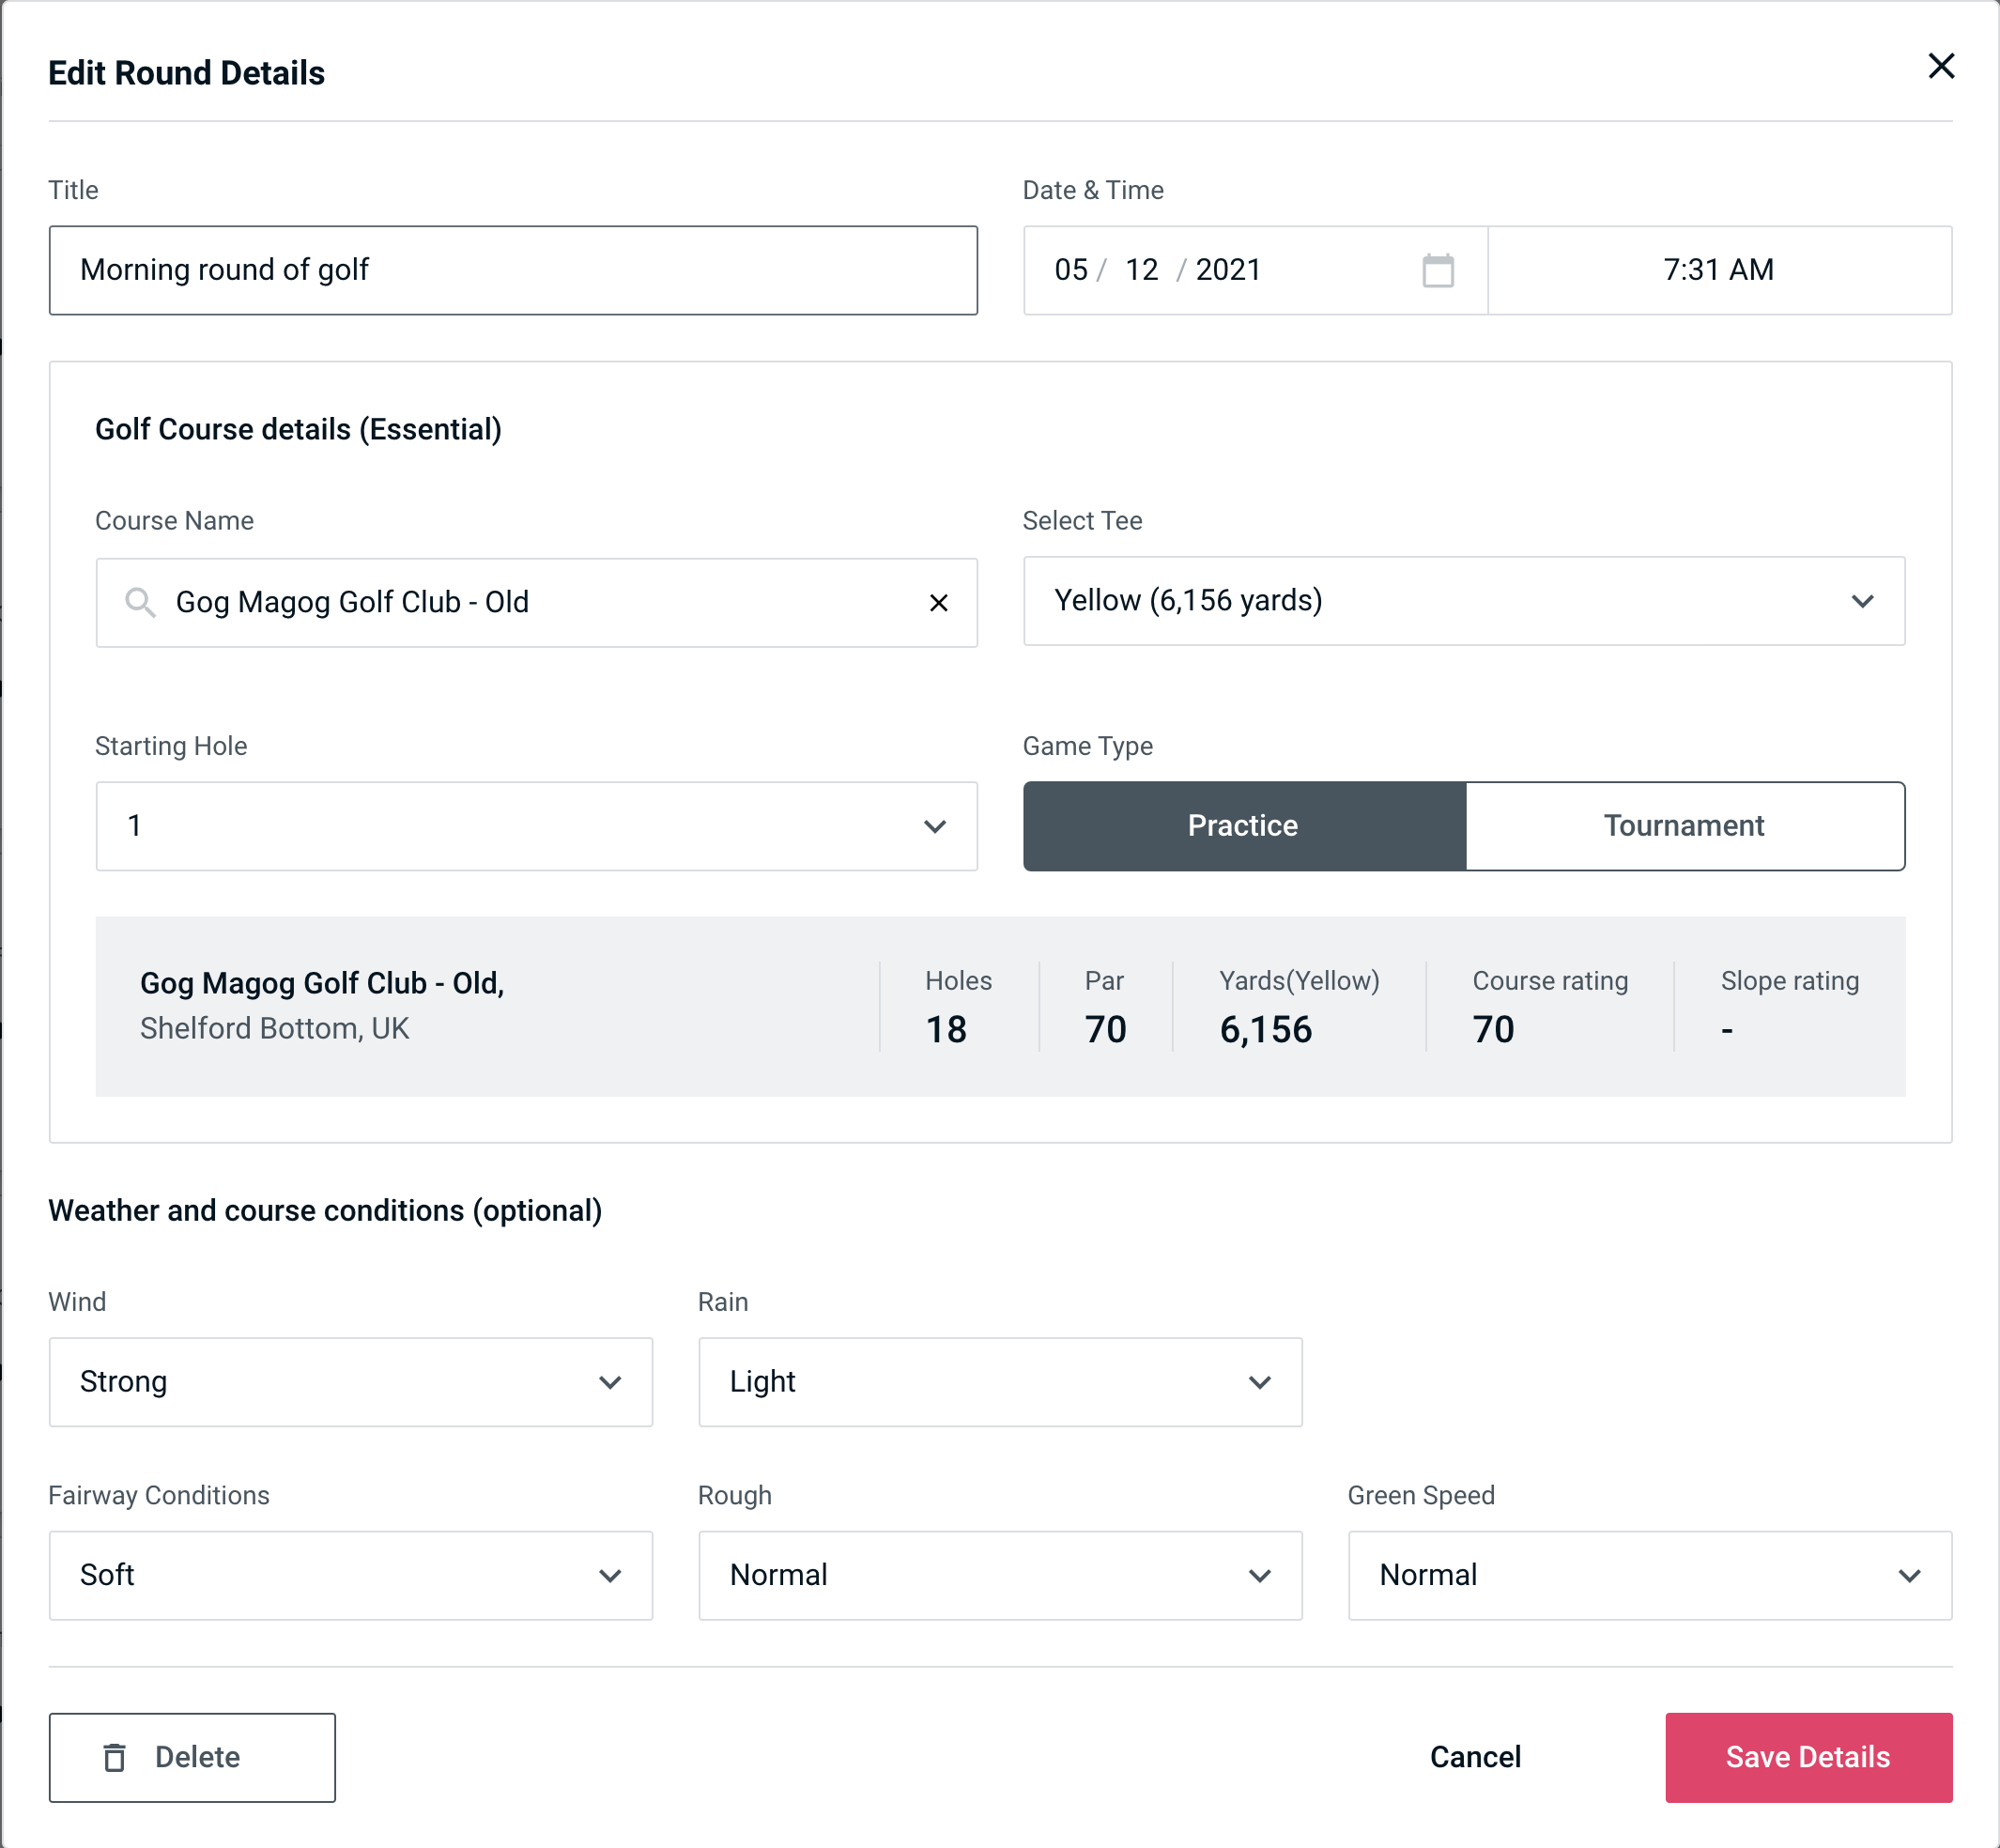
Task: Click the delete/trash icon button
Action: [x=118, y=1758]
